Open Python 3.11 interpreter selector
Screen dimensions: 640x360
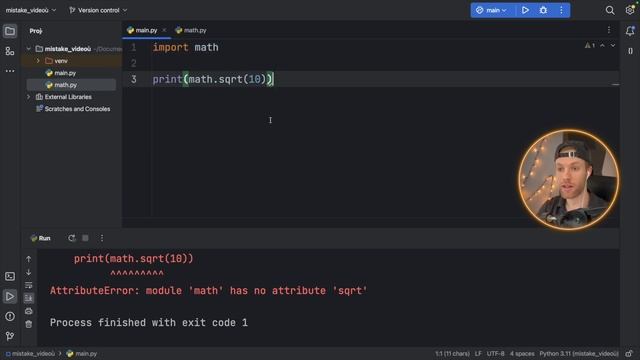click(x=579, y=354)
